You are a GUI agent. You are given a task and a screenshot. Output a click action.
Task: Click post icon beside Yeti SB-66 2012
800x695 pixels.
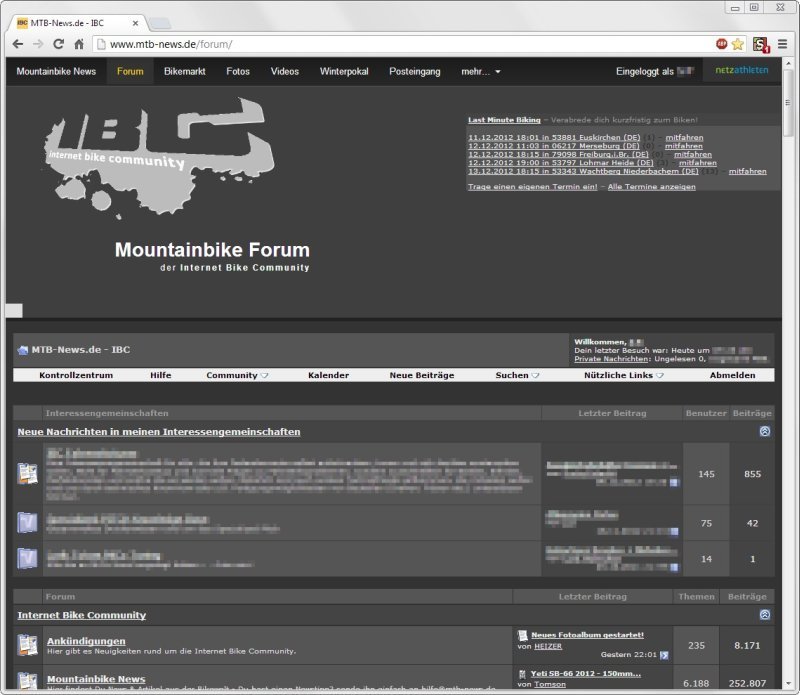pos(522,674)
